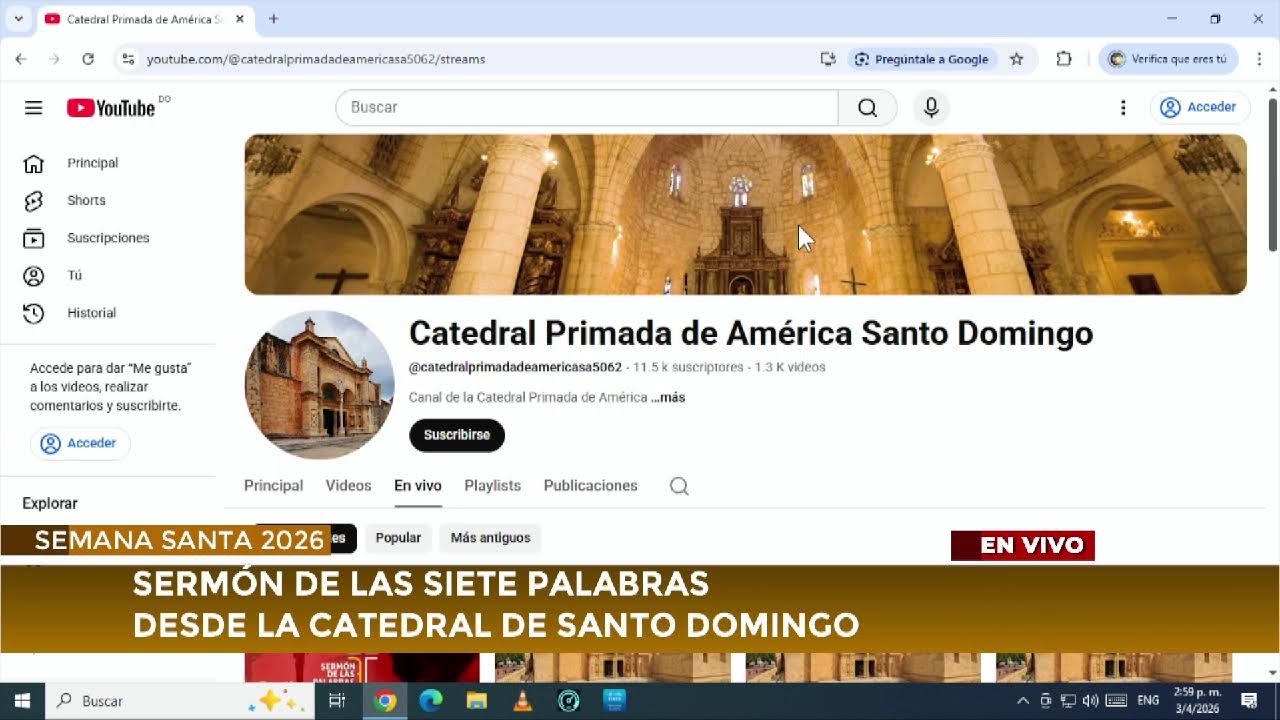Viewport: 1280px width, 720px height.
Task: Expand channel description with ...más
Action: click(x=668, y=397)
